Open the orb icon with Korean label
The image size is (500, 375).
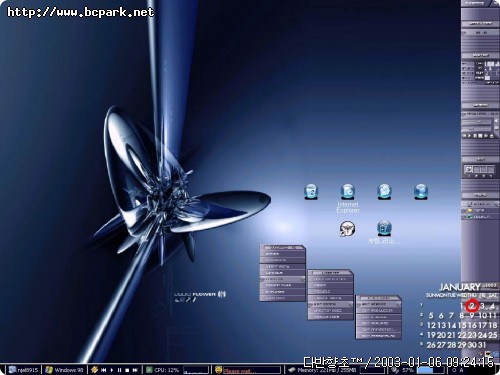(384, 228)
